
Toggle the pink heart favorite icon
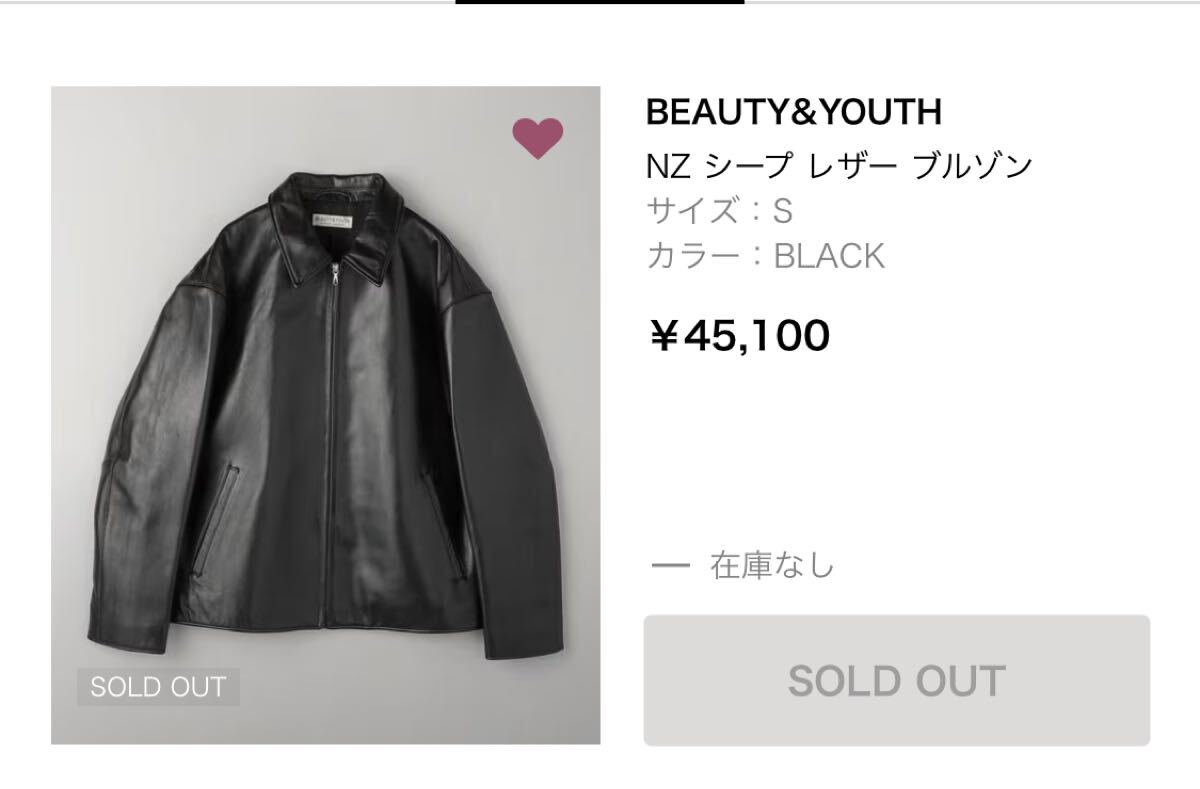pyautogui.click(x=538, y=138)
